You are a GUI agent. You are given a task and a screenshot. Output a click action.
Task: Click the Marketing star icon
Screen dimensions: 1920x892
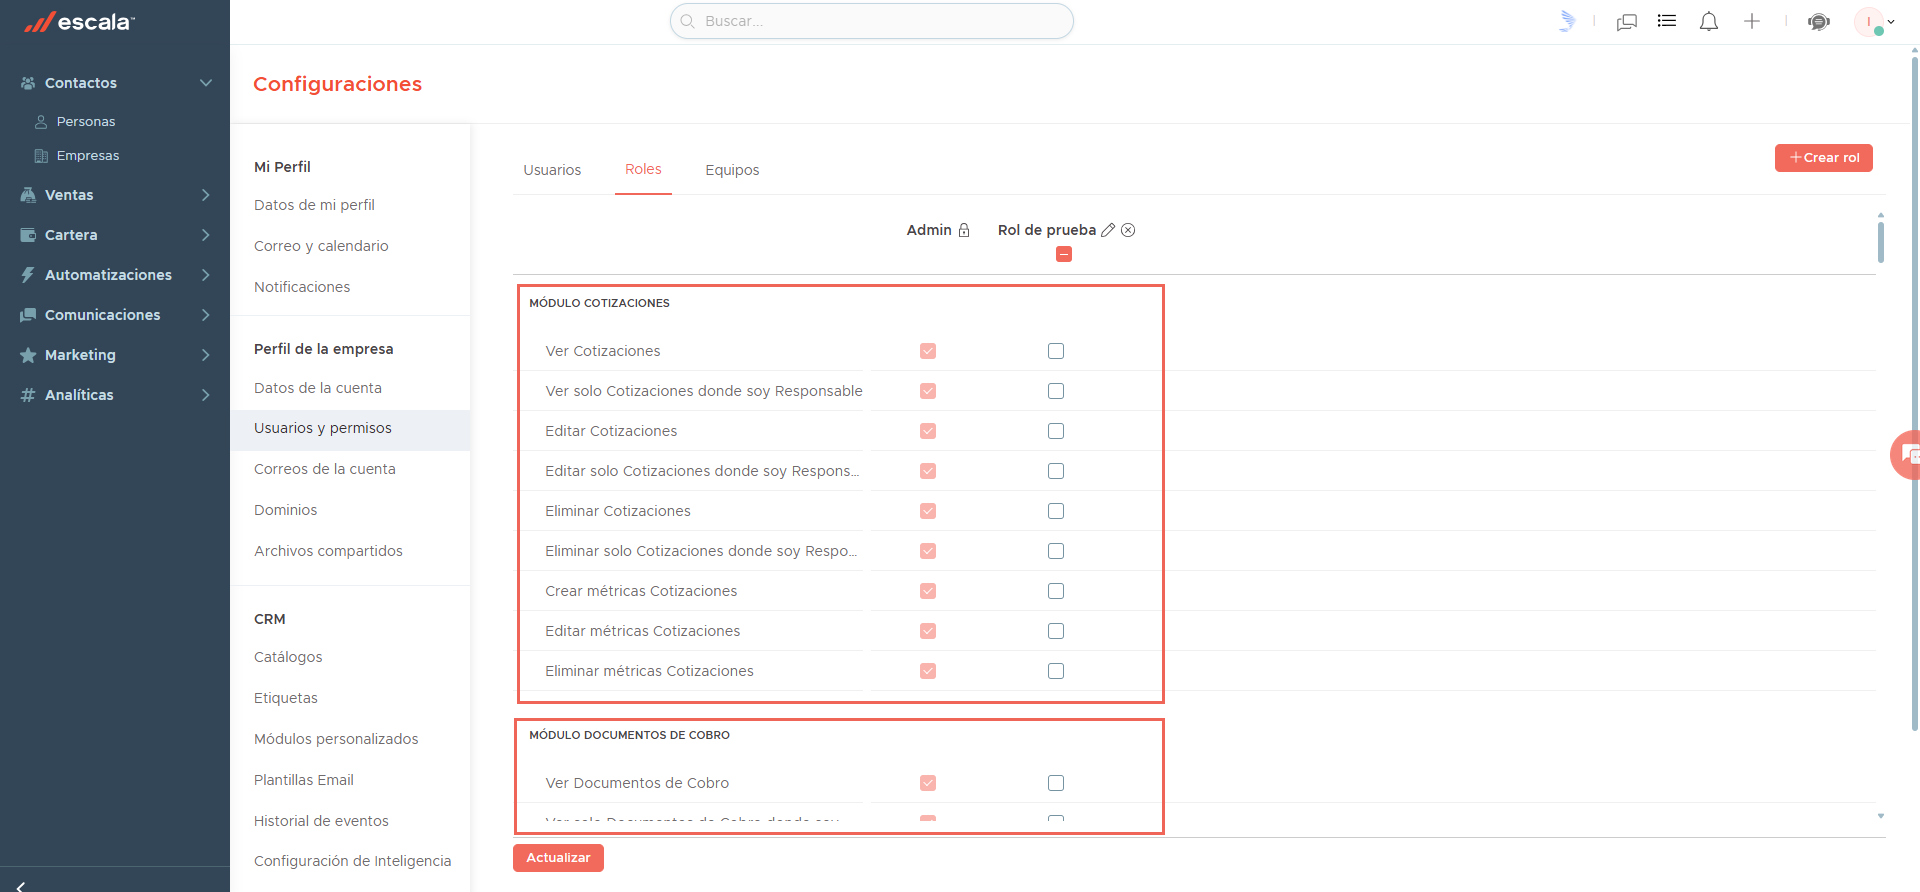(x=28, y=355)
